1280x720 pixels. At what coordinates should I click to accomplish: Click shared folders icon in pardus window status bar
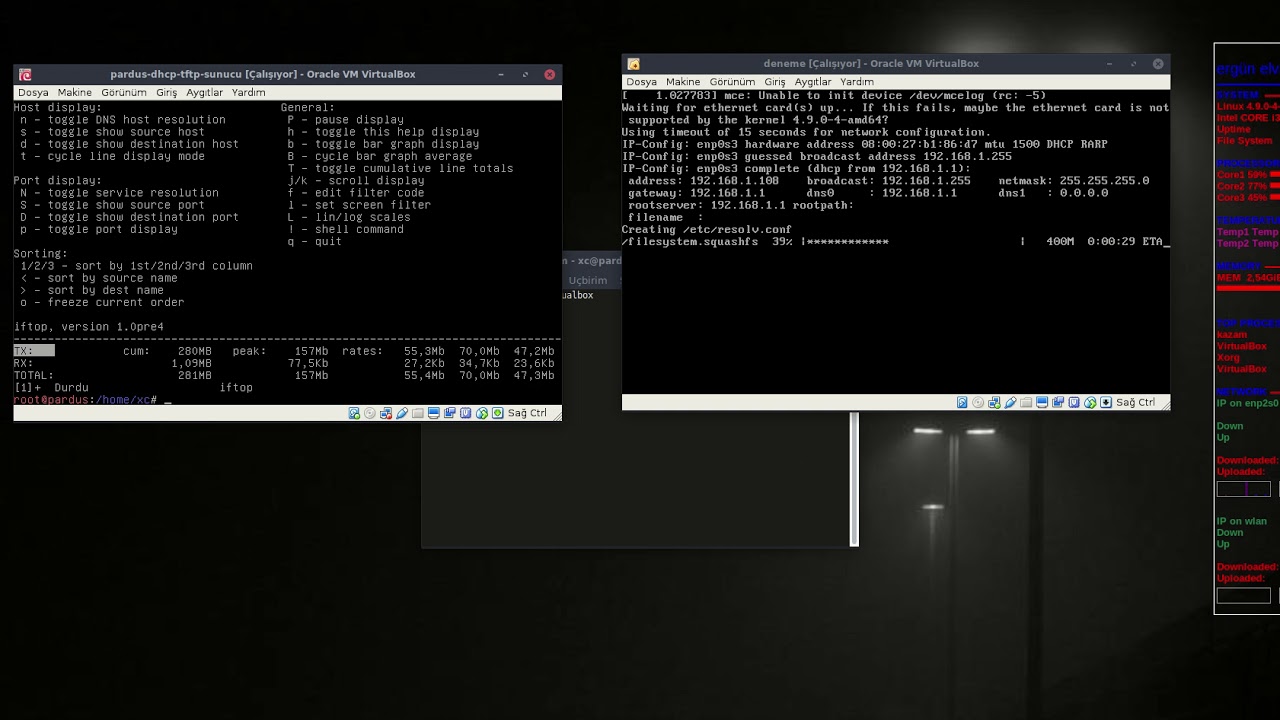pyautogui.click(x=418, y=413)
